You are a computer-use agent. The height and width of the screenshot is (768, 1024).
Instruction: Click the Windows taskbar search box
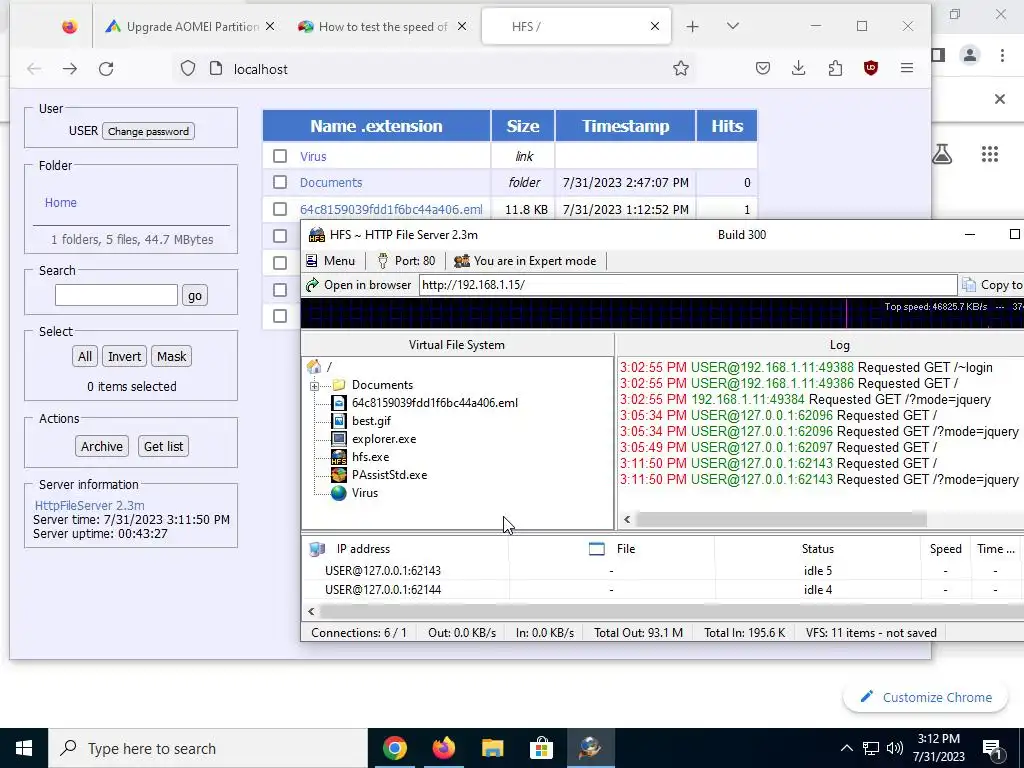[208, 748]
